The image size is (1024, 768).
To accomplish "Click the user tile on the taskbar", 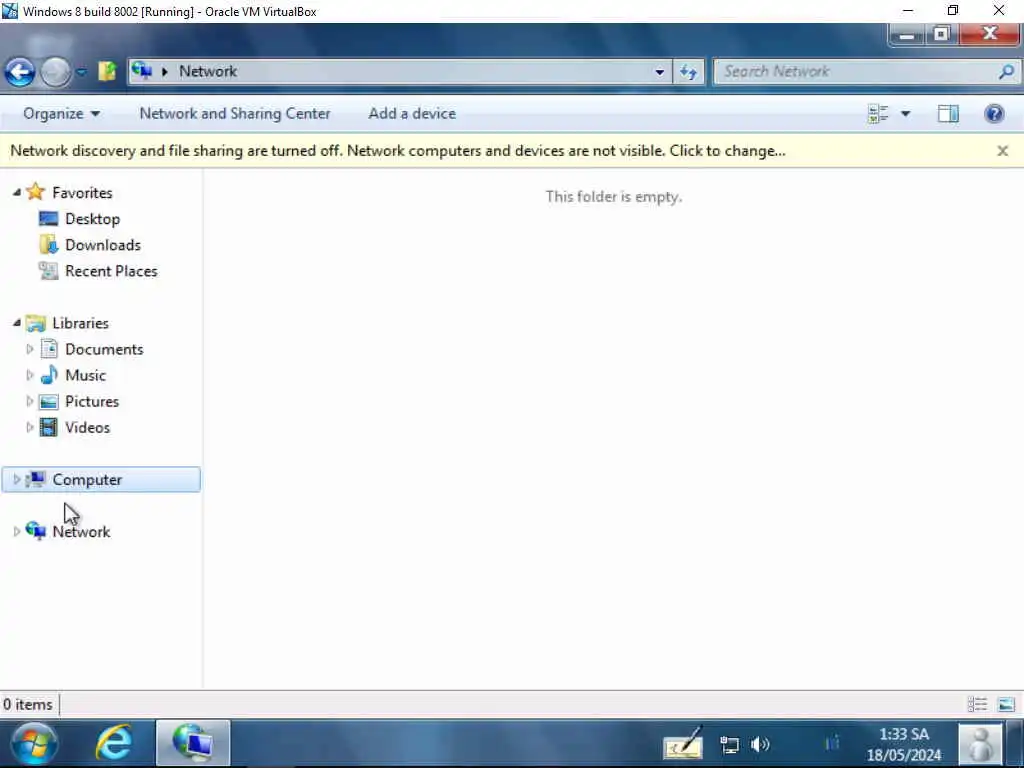I will (980, 744).
